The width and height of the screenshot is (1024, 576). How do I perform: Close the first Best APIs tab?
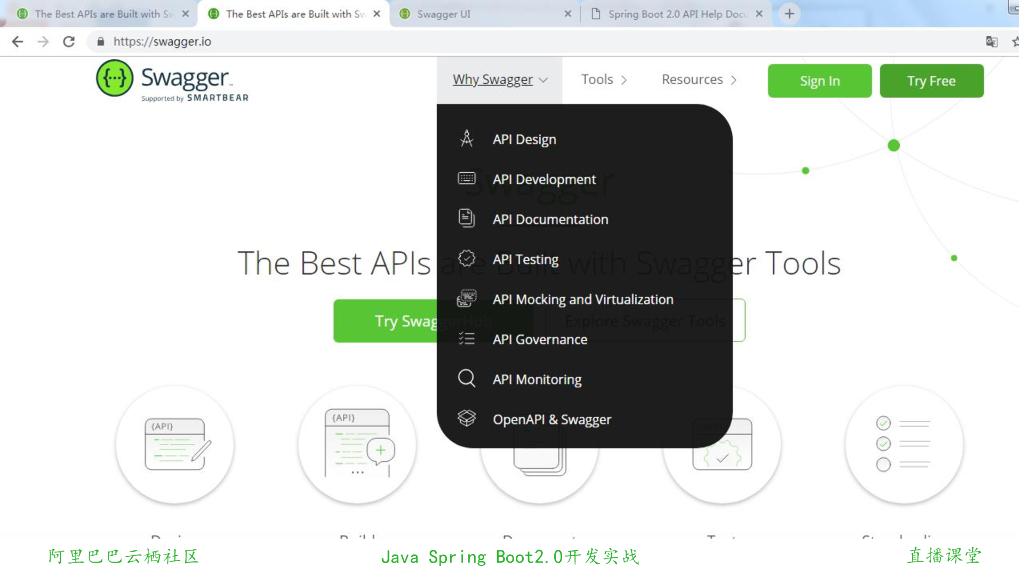(185, 14)
